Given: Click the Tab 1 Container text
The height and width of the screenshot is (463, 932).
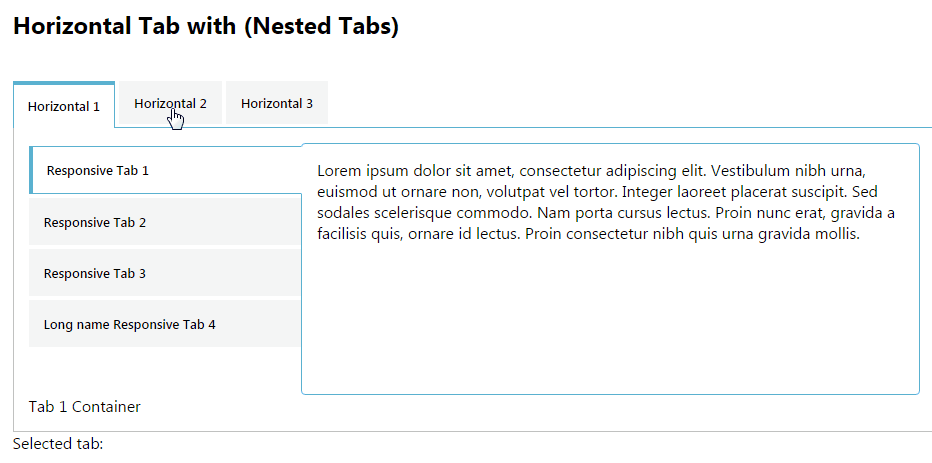Looking at the screenshot, I should click(x=84, y=407).
